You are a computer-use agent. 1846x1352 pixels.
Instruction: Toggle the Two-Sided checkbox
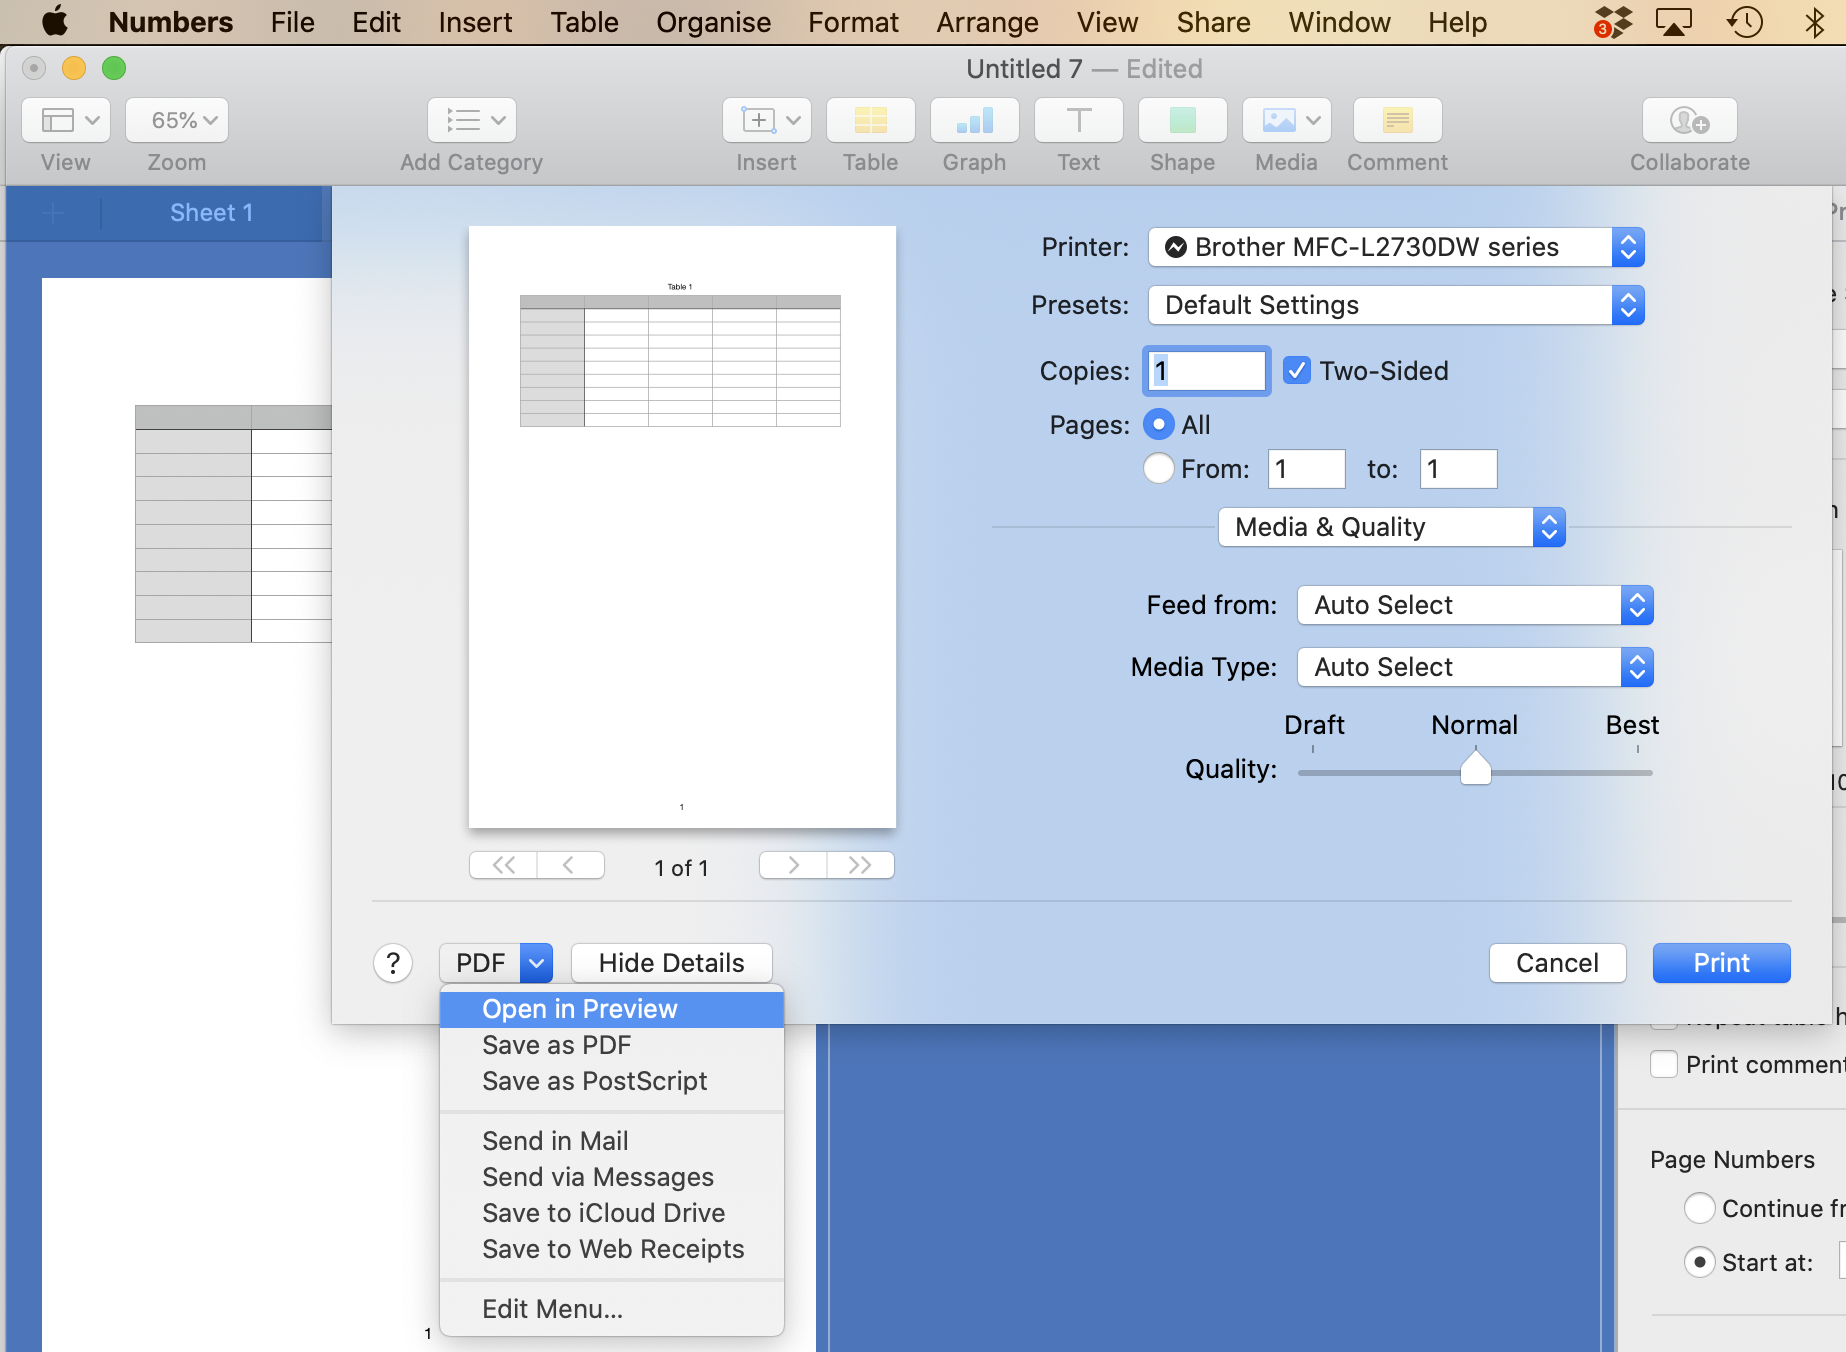coord(1297,371)
